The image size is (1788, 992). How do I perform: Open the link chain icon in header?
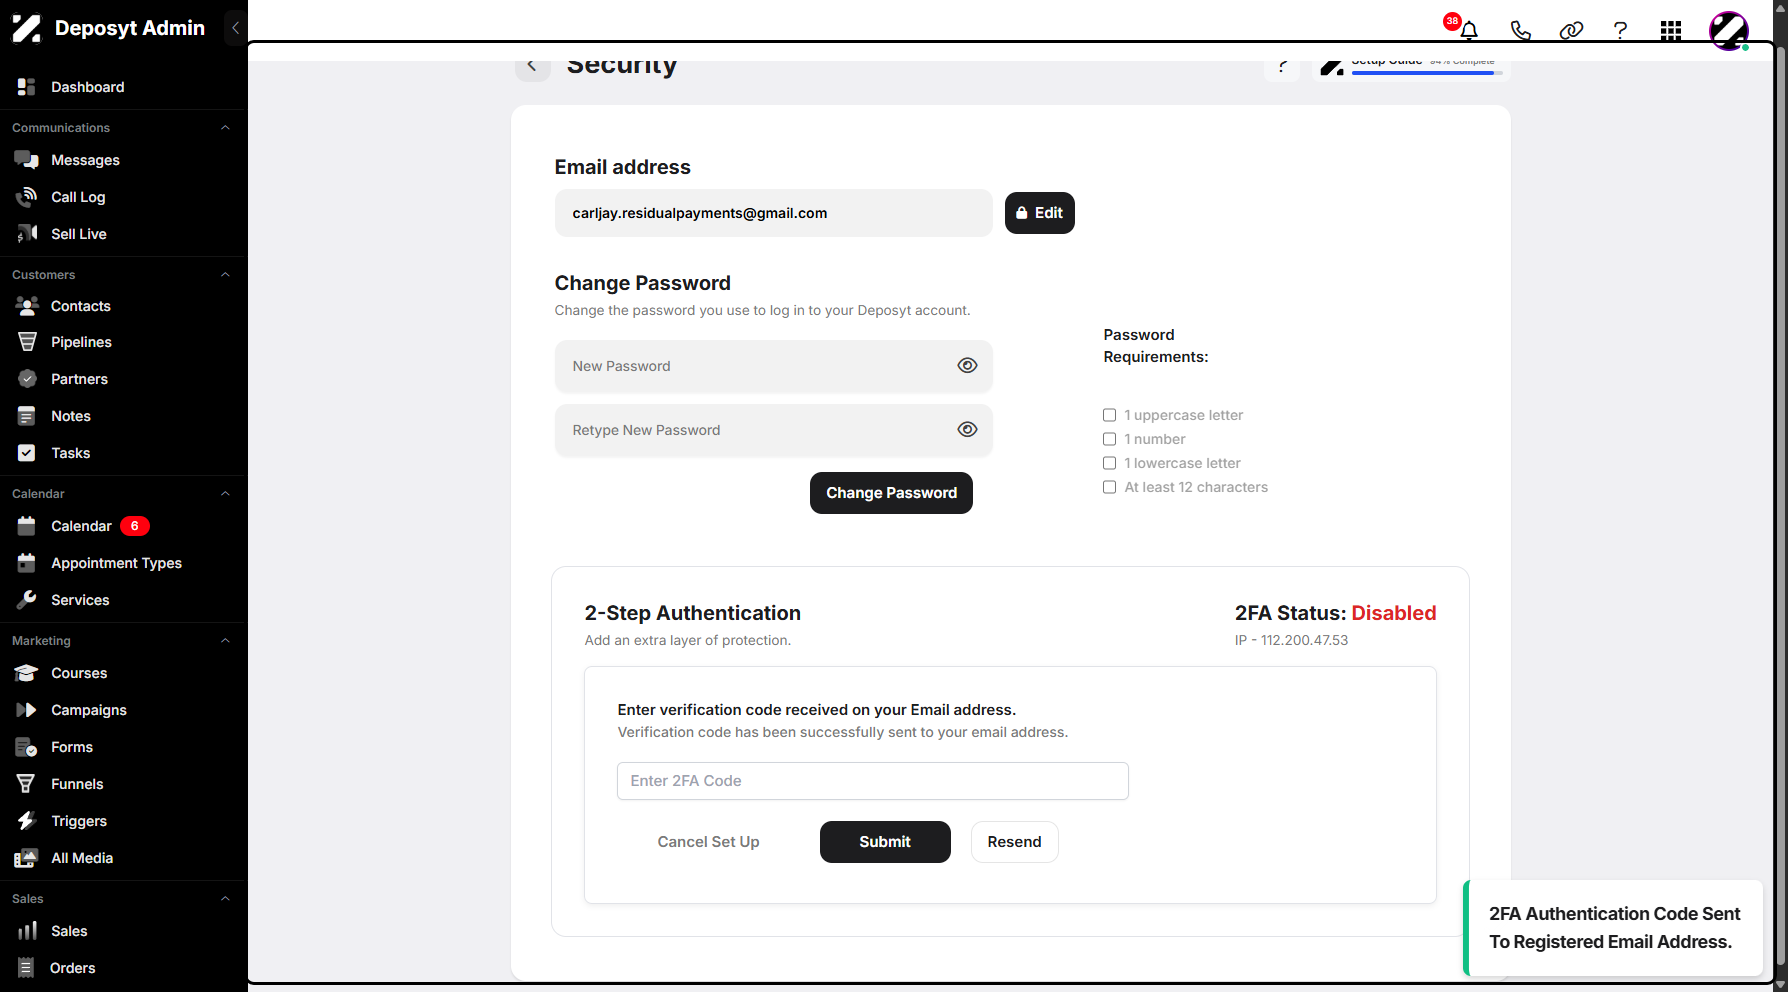pyautogui.click(x=1571, y=30)
